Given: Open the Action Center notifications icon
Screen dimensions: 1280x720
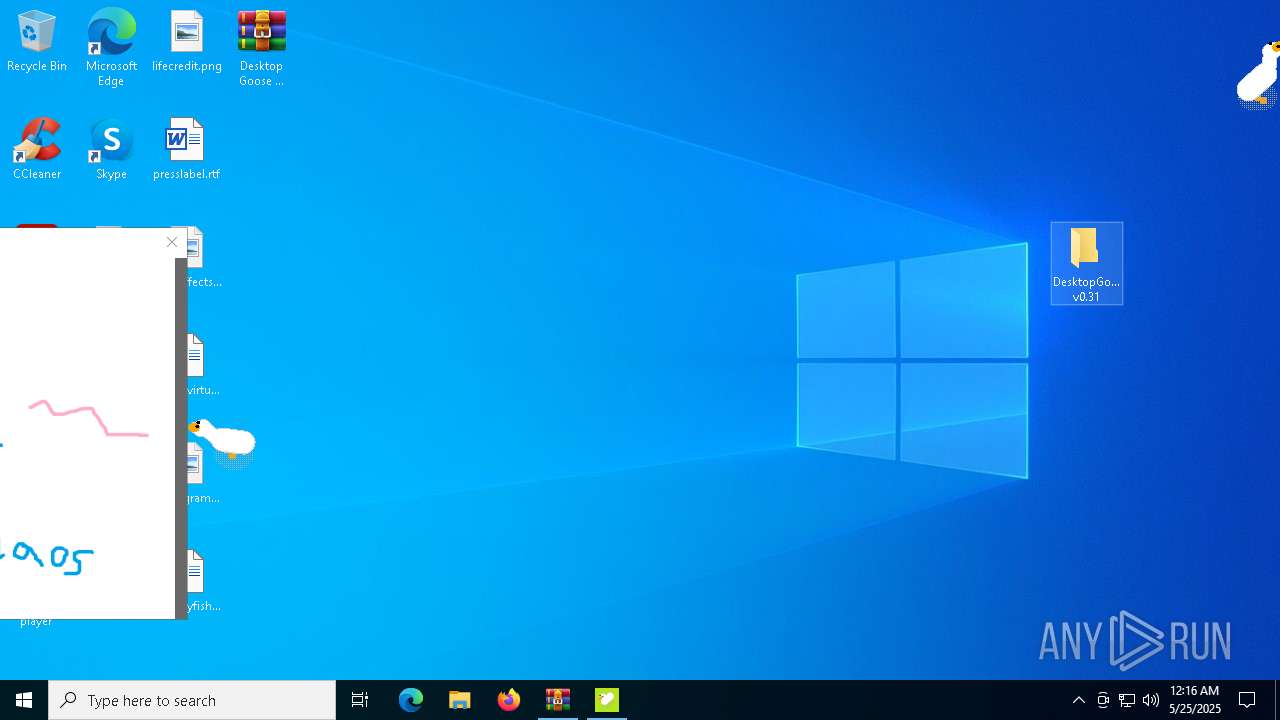Looking at the screenshot, I should click(x=1248, y=700).
